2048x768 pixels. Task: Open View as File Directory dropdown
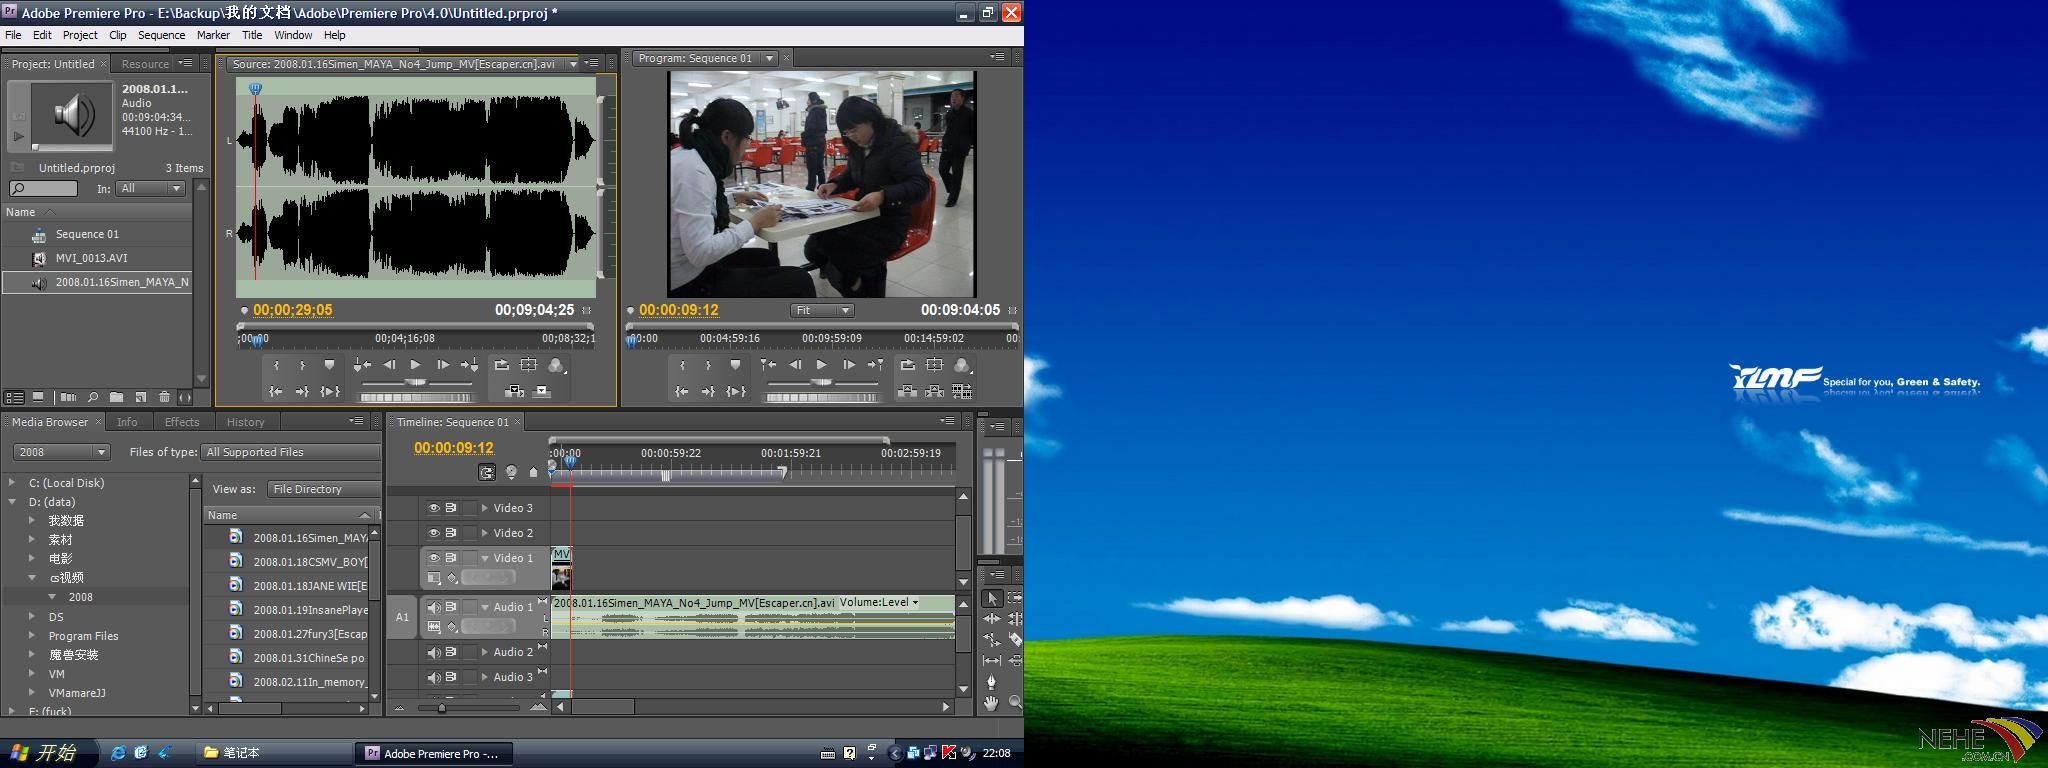pyautogui.click(x=324, y=489)
